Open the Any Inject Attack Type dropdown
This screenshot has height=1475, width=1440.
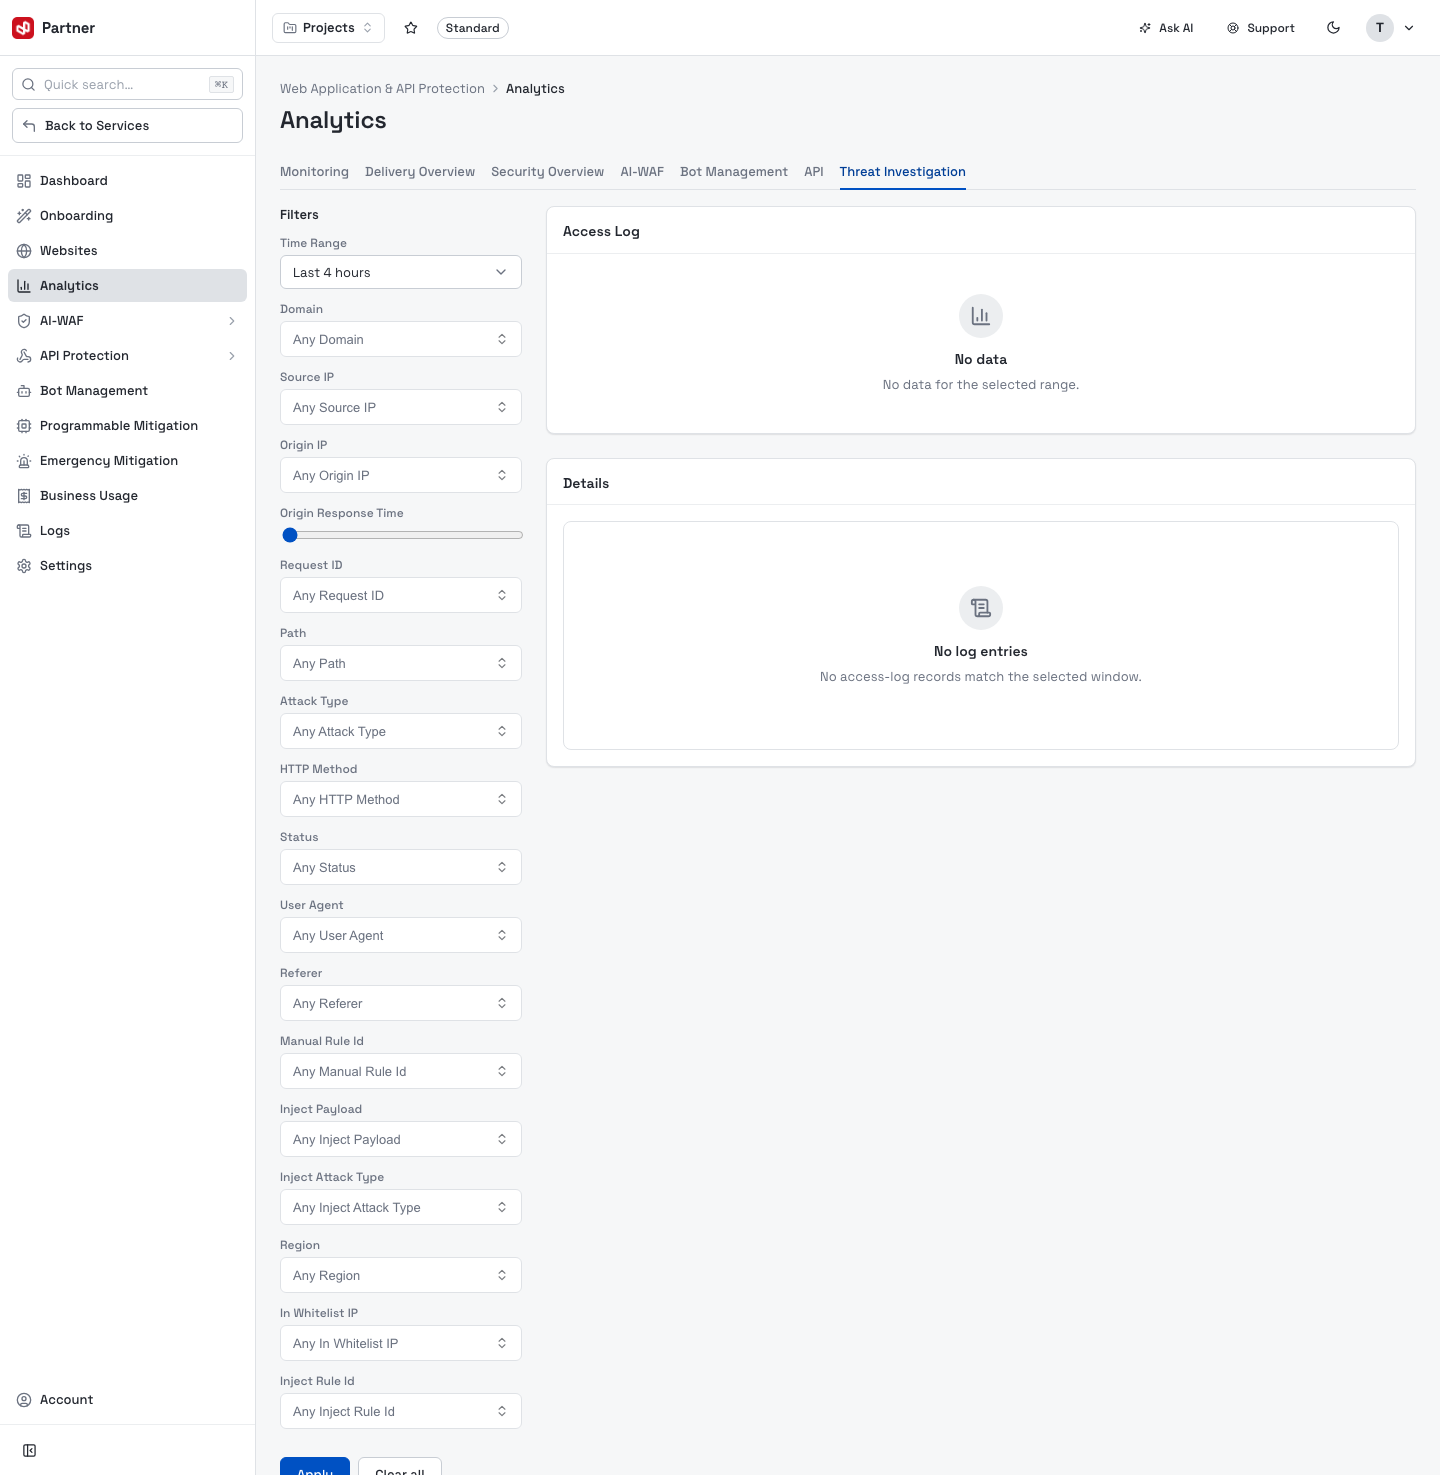tap(401, 1207)
